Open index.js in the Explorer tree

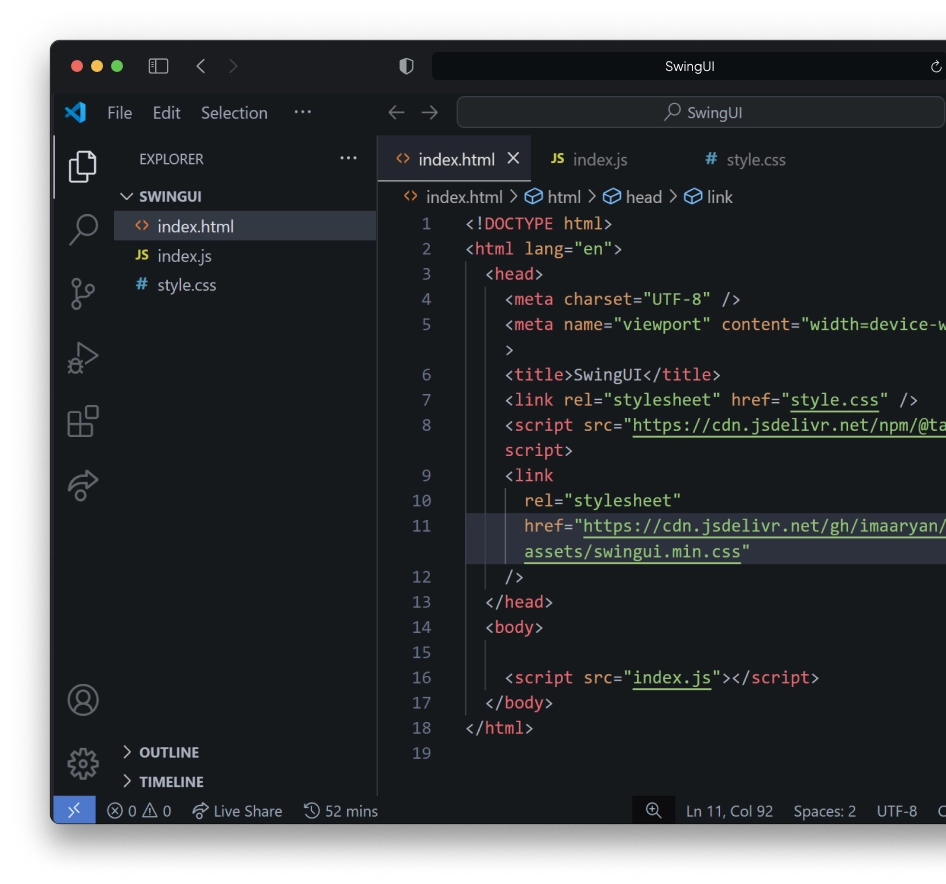point(184,256)
